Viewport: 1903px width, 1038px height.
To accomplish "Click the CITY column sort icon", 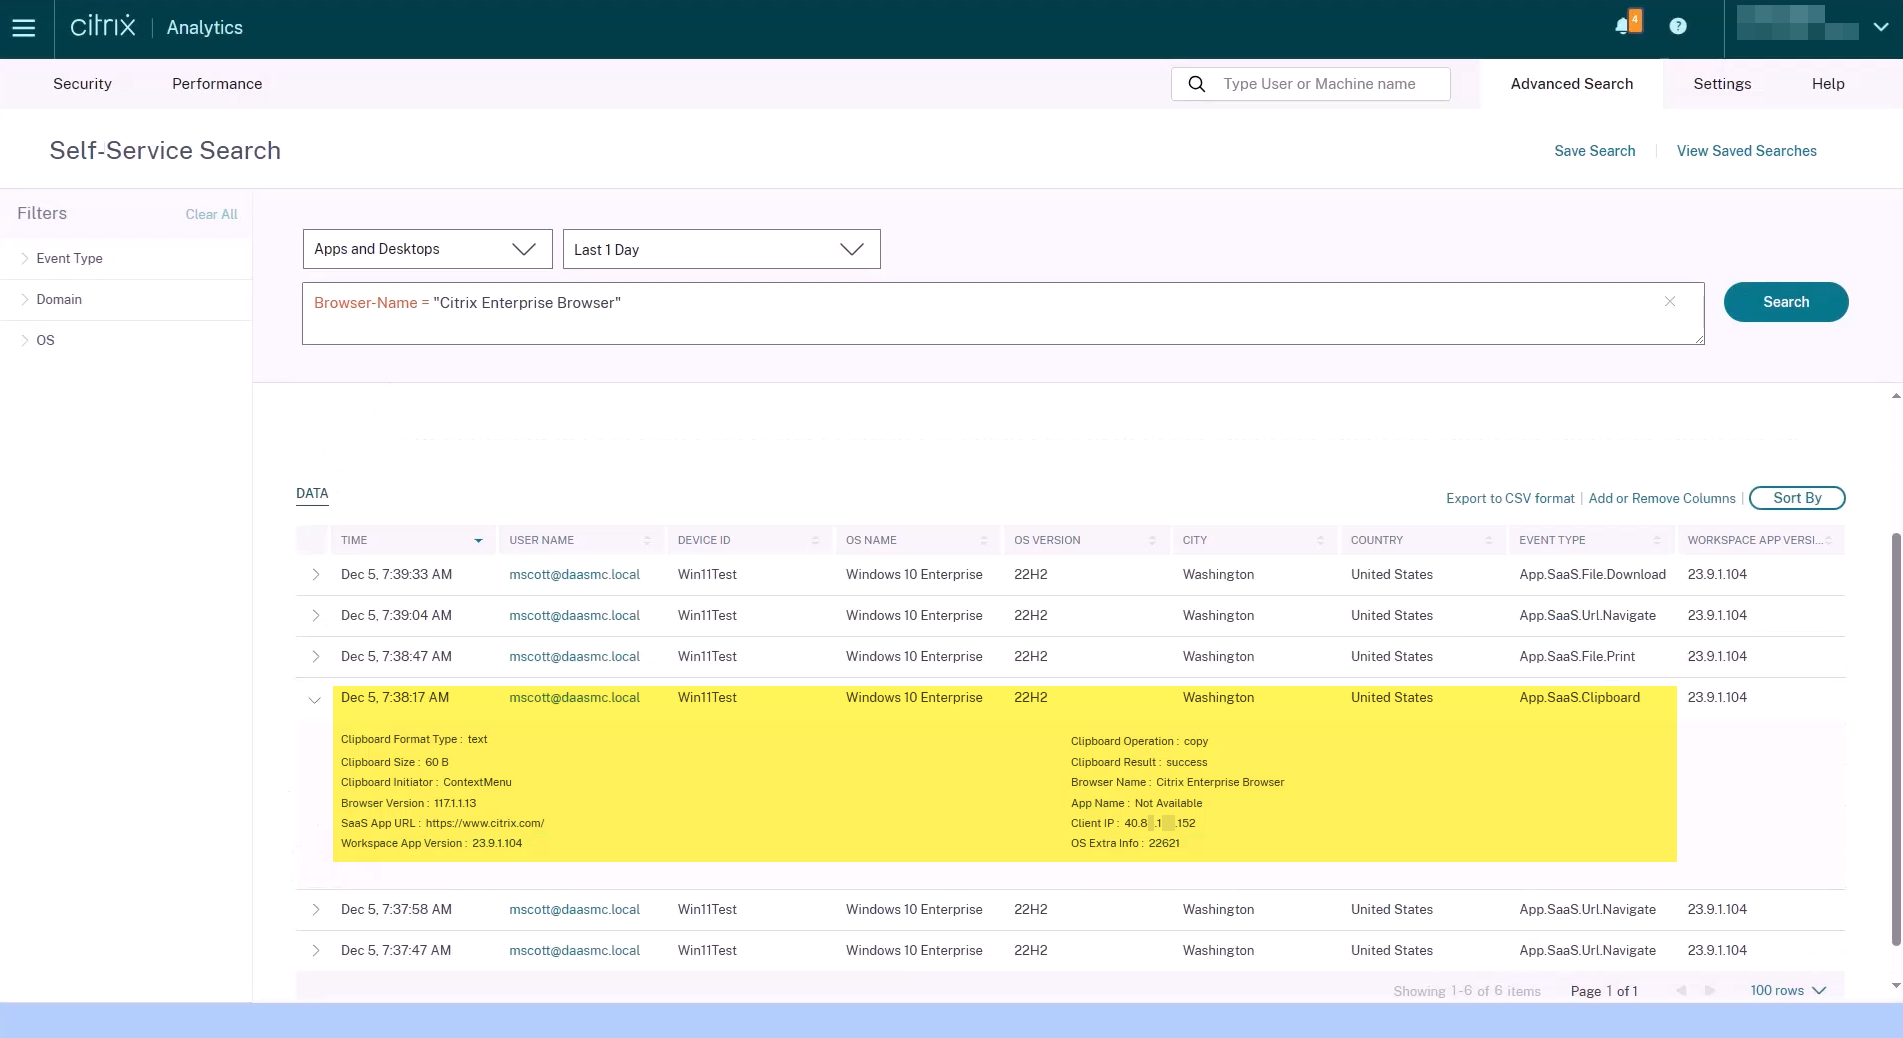I will point(1320,541).
